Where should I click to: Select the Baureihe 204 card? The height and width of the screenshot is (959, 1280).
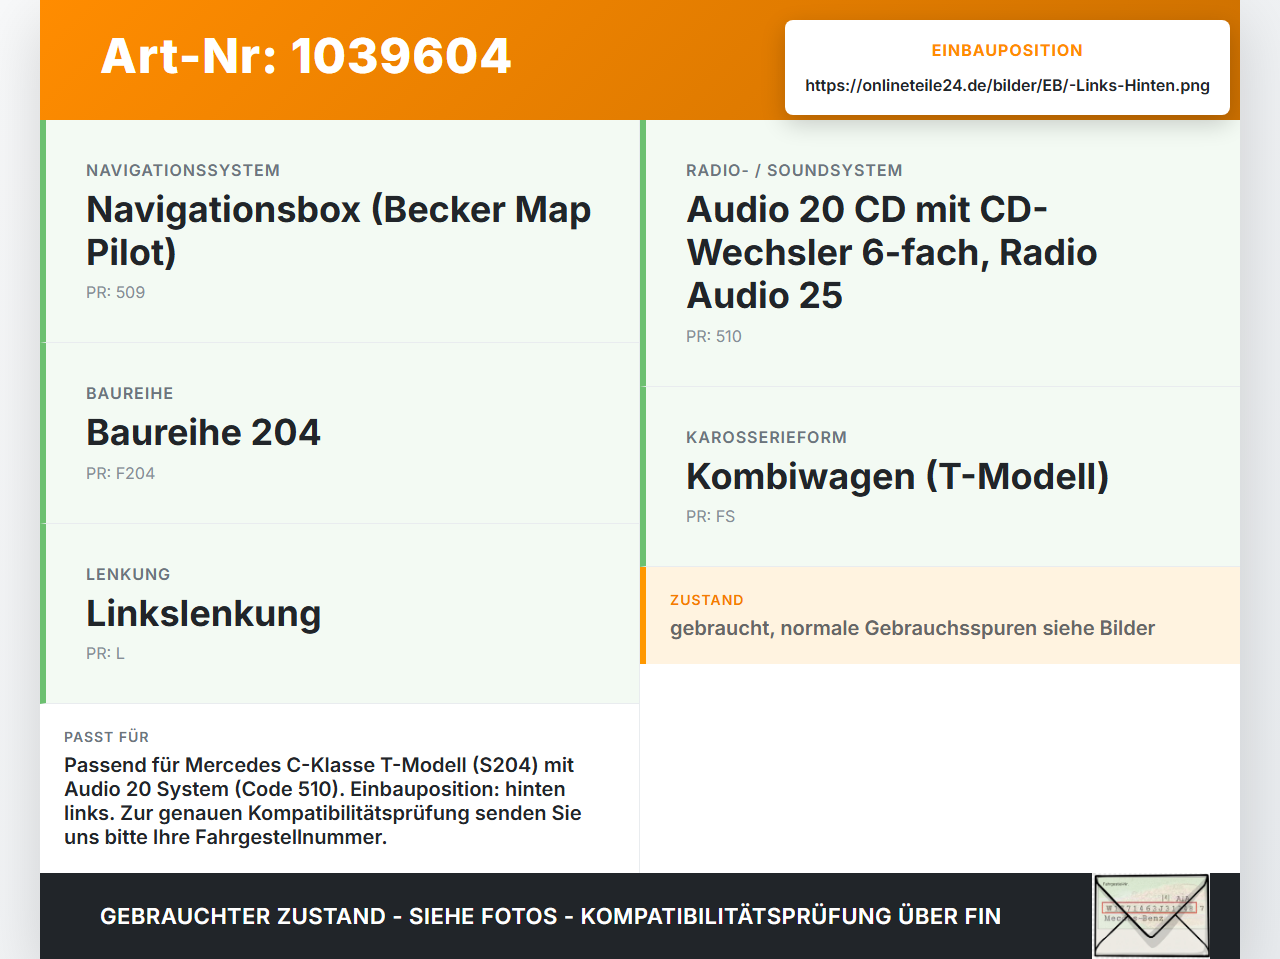click(x=340, y=433)
